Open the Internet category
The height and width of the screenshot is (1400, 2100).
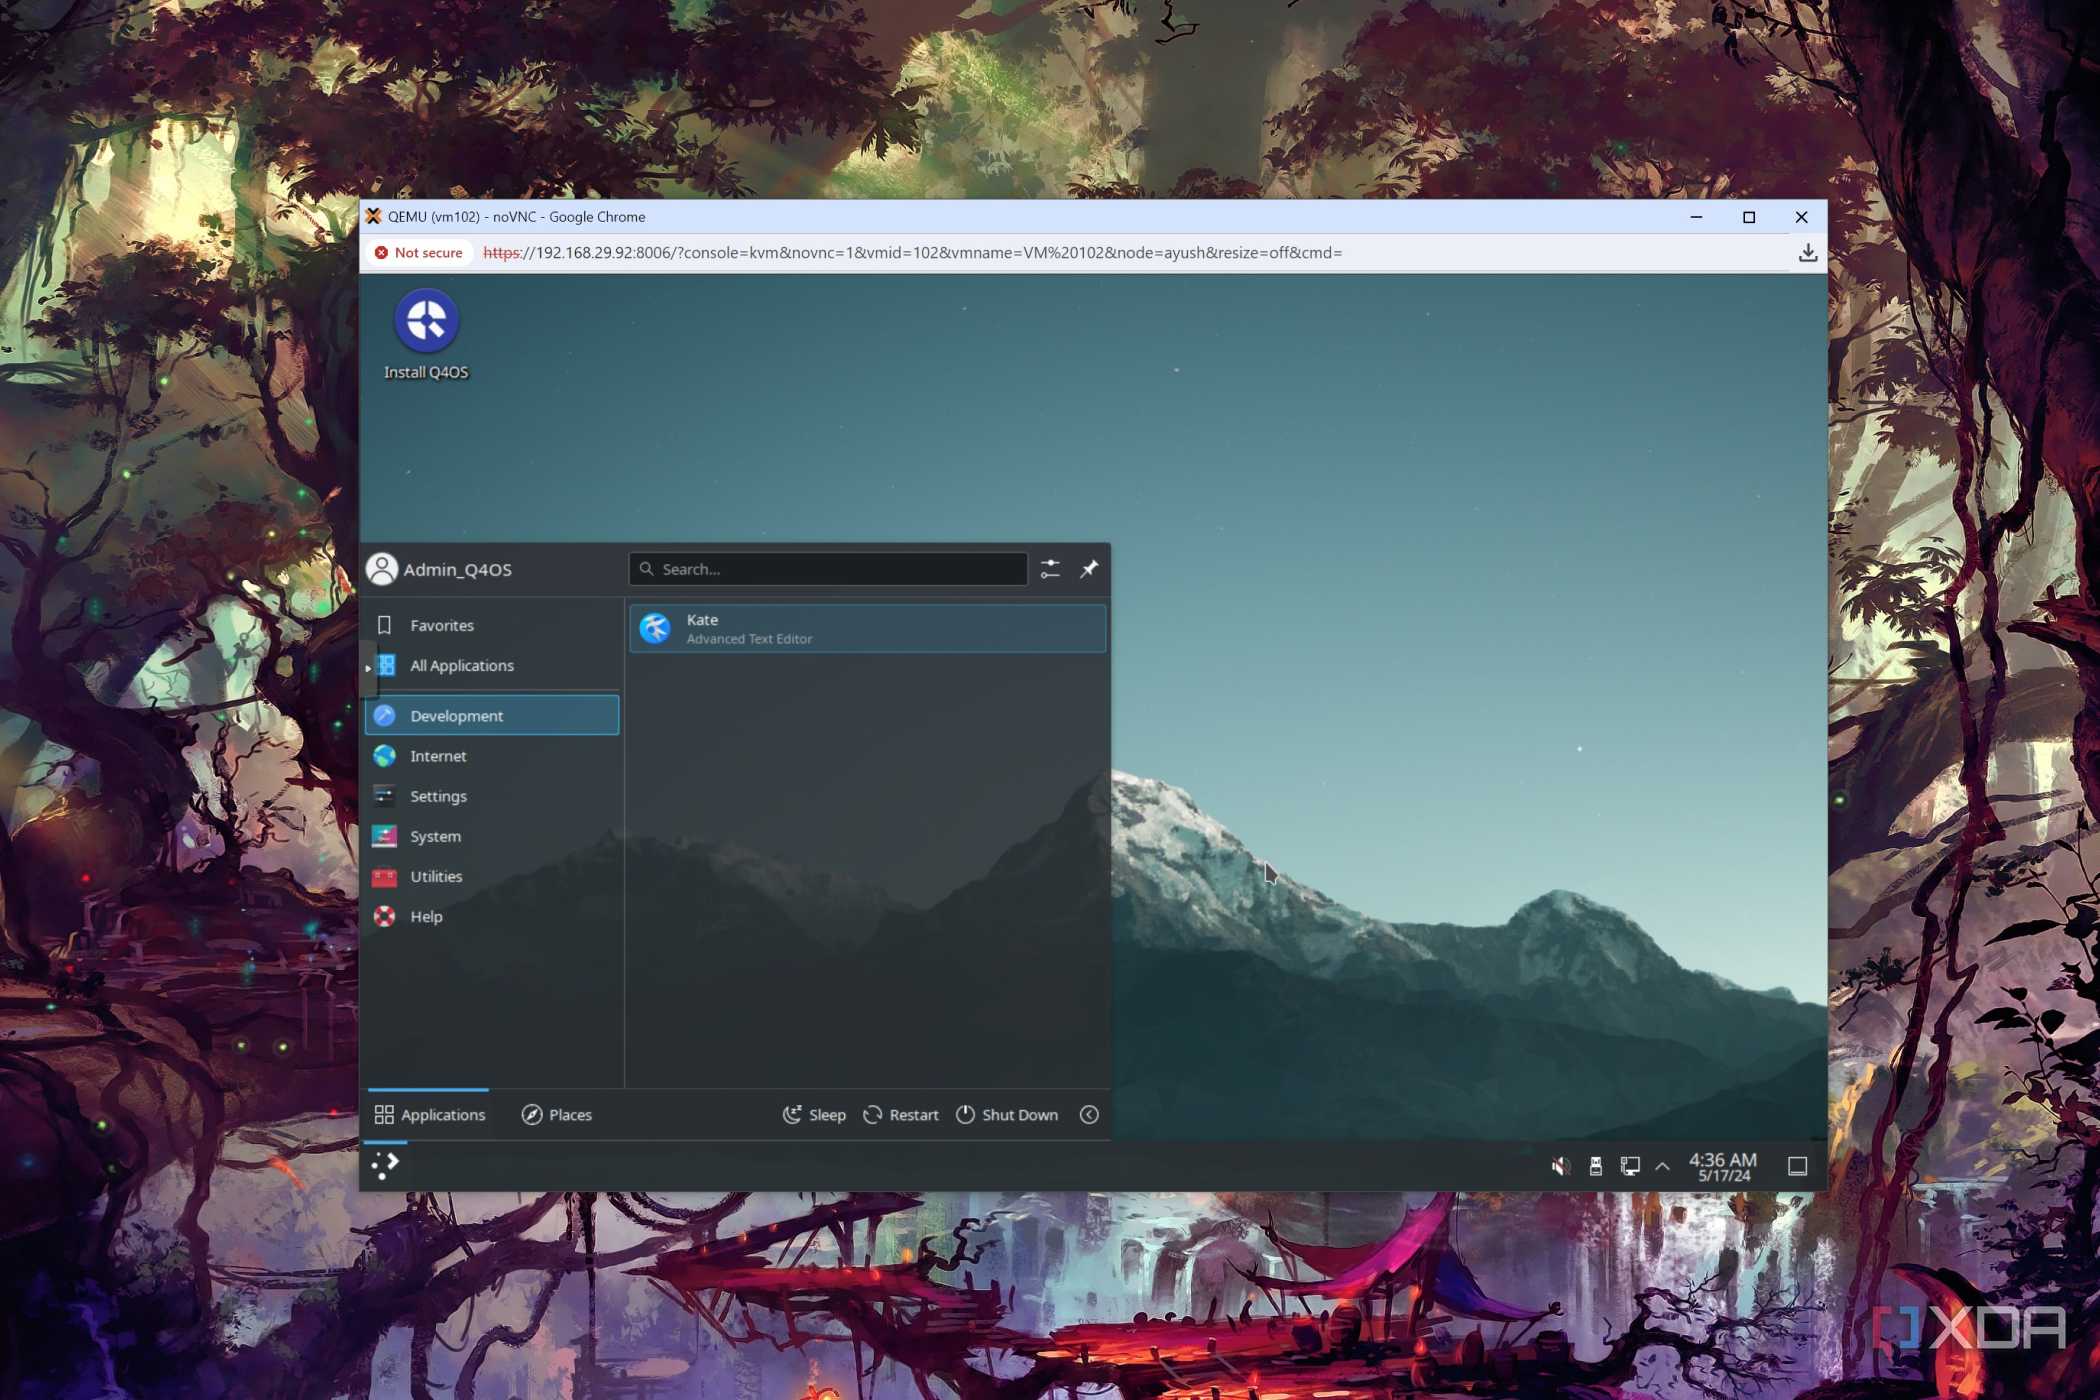492,756
